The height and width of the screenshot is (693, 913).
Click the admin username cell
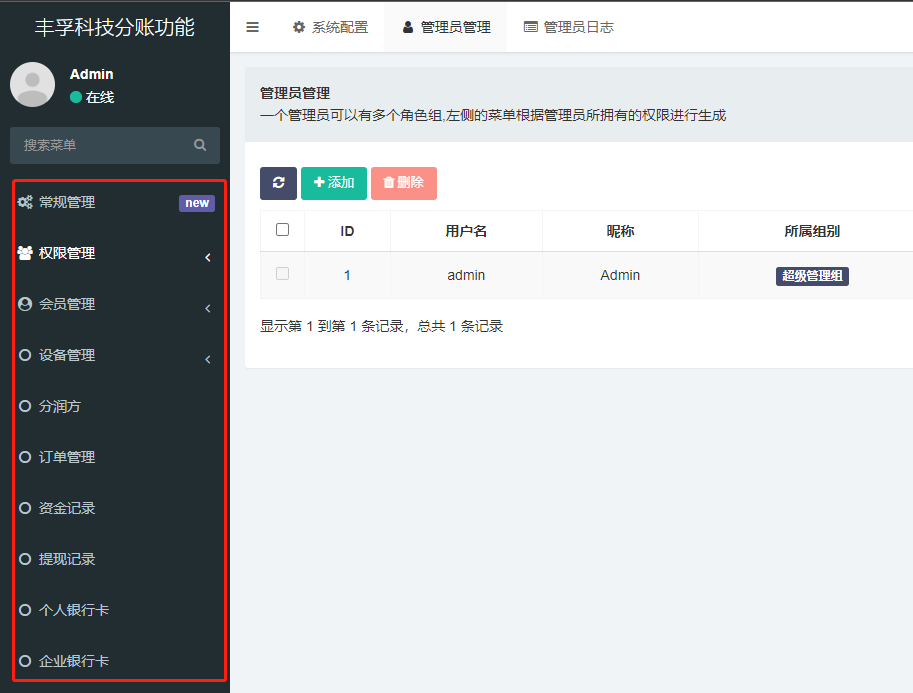pos(466,275)
